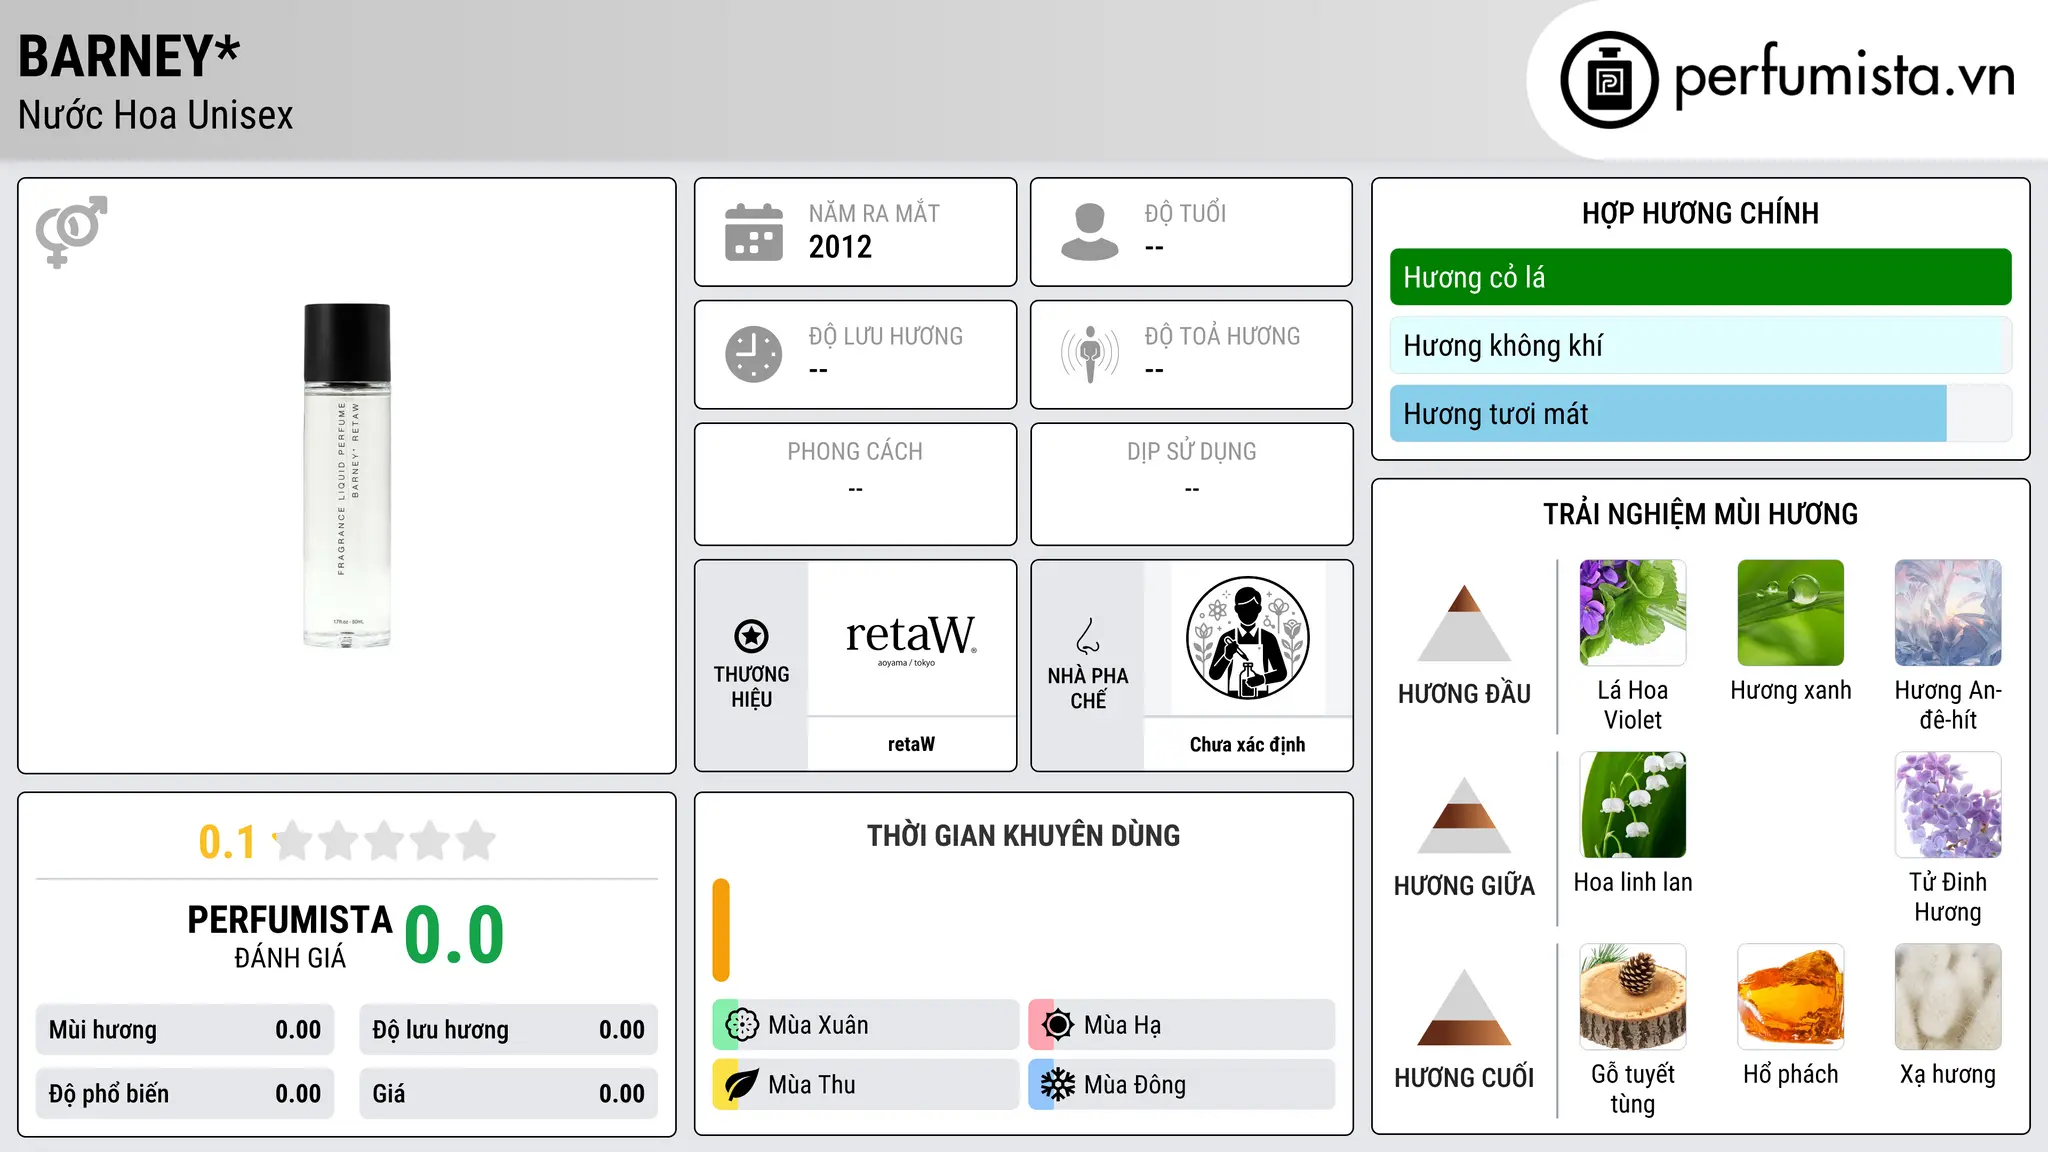Click the Độ phổ biến 0.00 score row

pyautogui.click(x=185, y=1094)
